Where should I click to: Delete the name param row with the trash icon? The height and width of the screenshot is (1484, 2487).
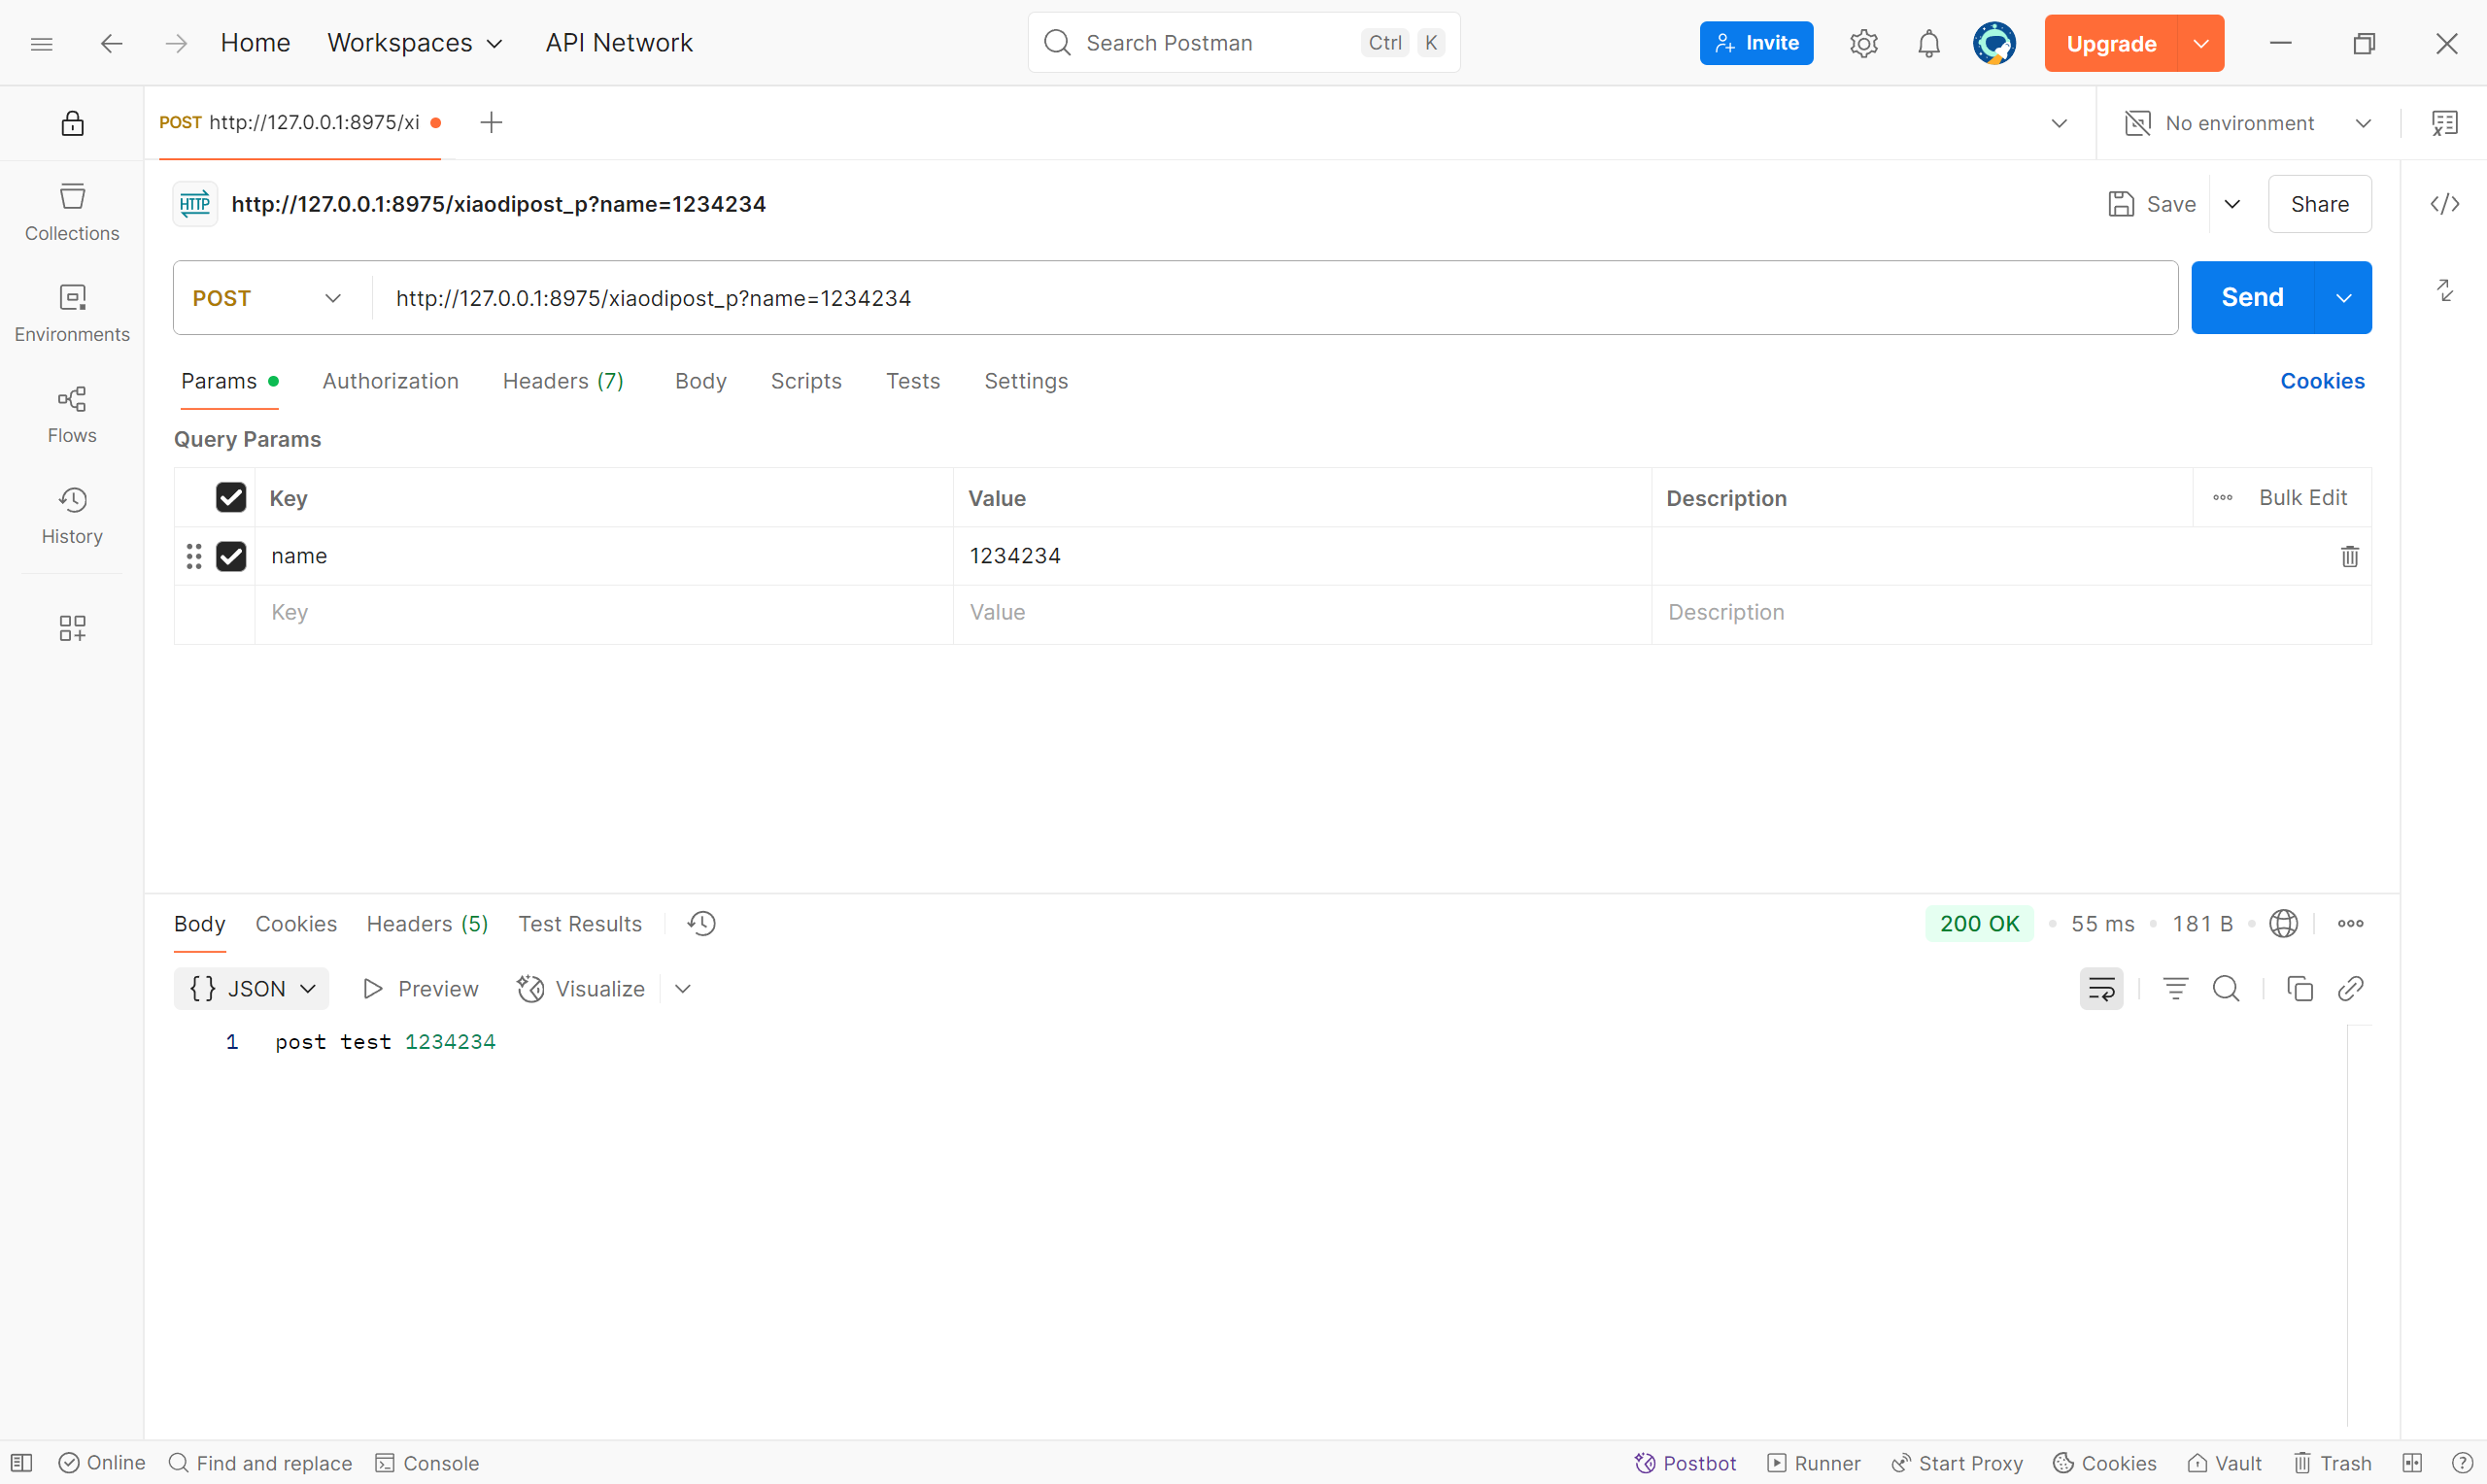click(x=2349, y=556)
